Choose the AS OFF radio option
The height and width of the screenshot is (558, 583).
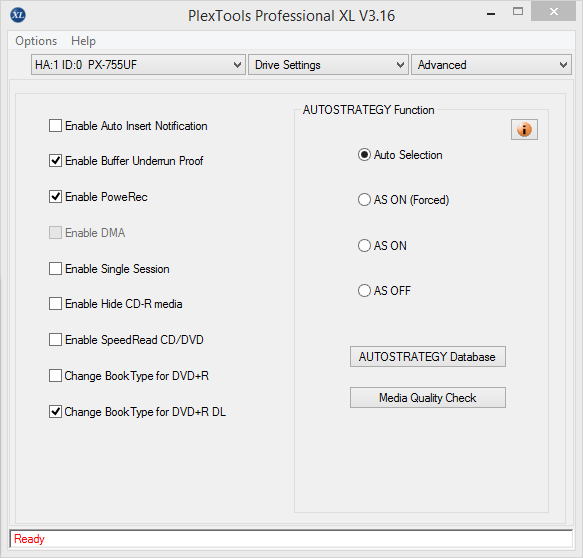(x=364, y=290)
